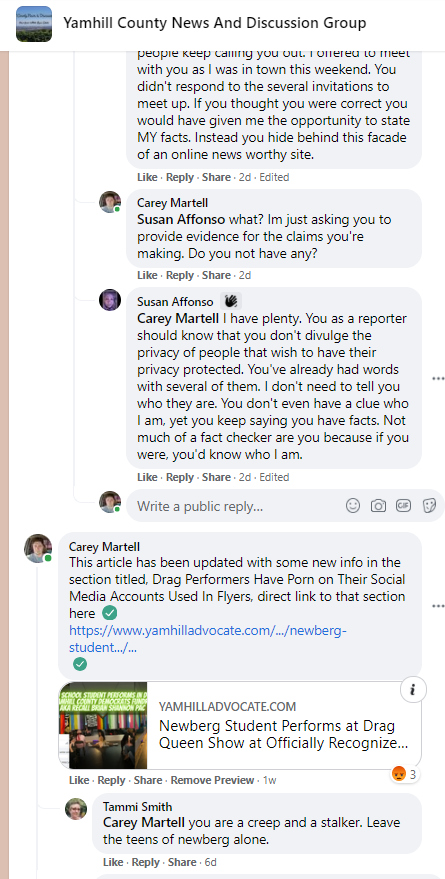Open the Newberg Student article thumbnail

click(103, 725)
